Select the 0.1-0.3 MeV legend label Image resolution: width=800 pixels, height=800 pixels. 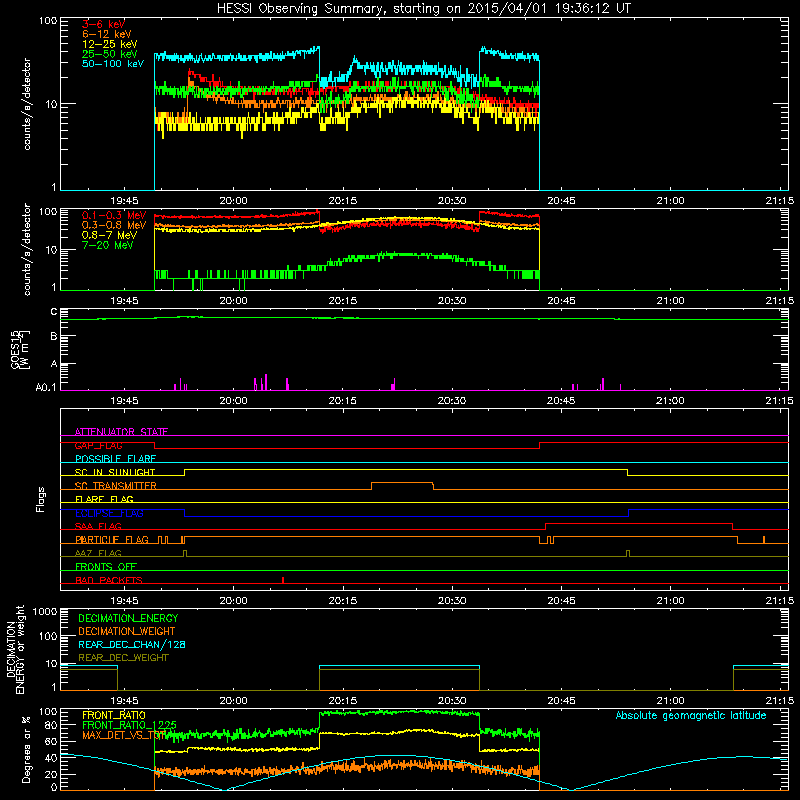(x=114, y=215)
